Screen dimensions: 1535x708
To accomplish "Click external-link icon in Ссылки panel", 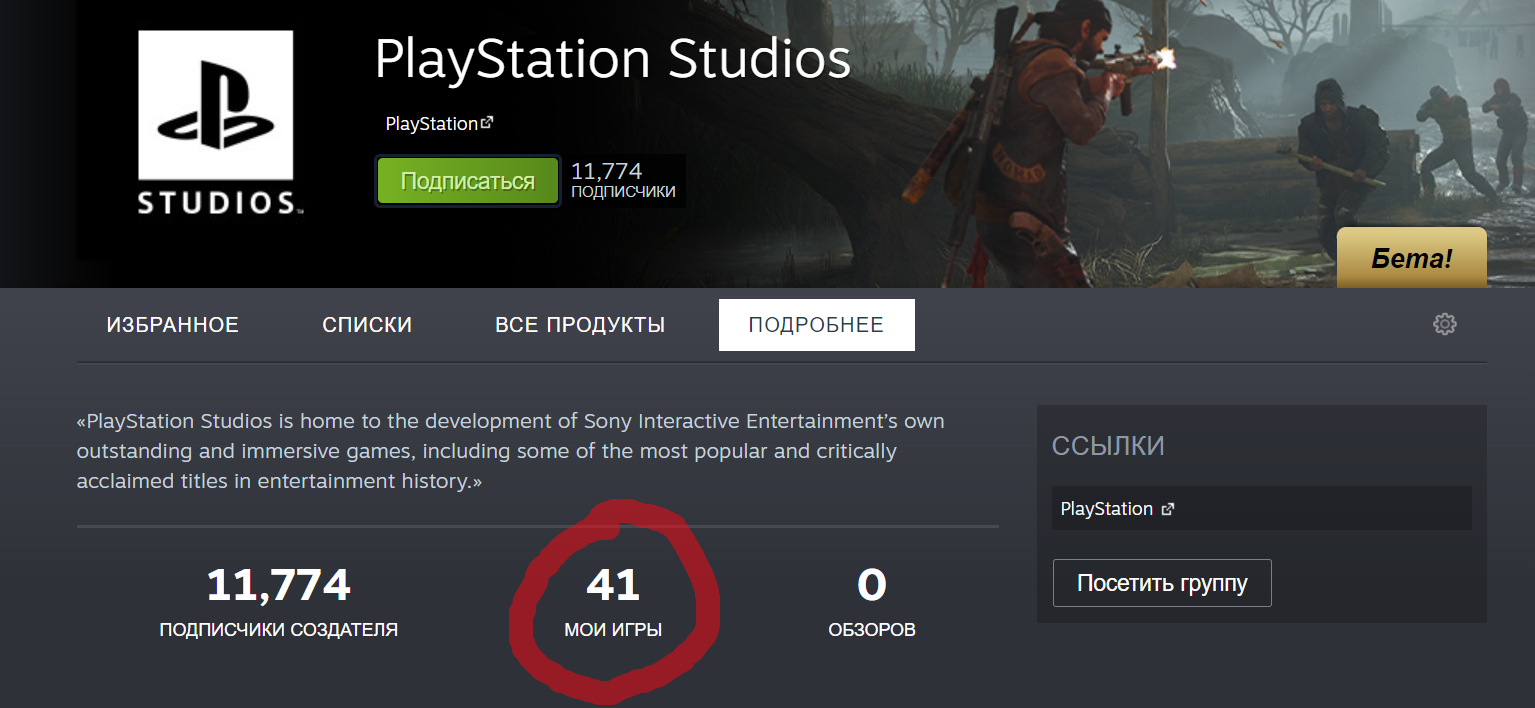I will [1167, 509].
